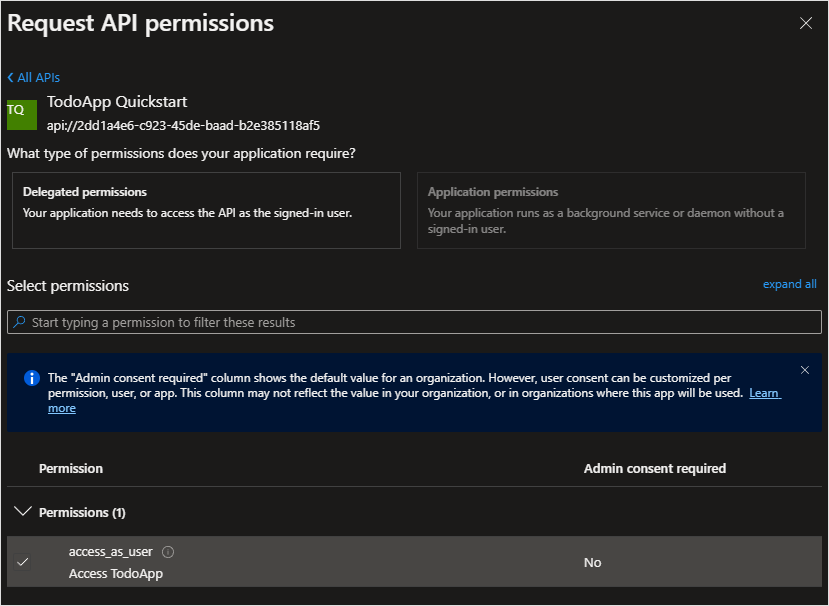
Task: Navigate back using the All APIs link
Action: click(36, 77)
